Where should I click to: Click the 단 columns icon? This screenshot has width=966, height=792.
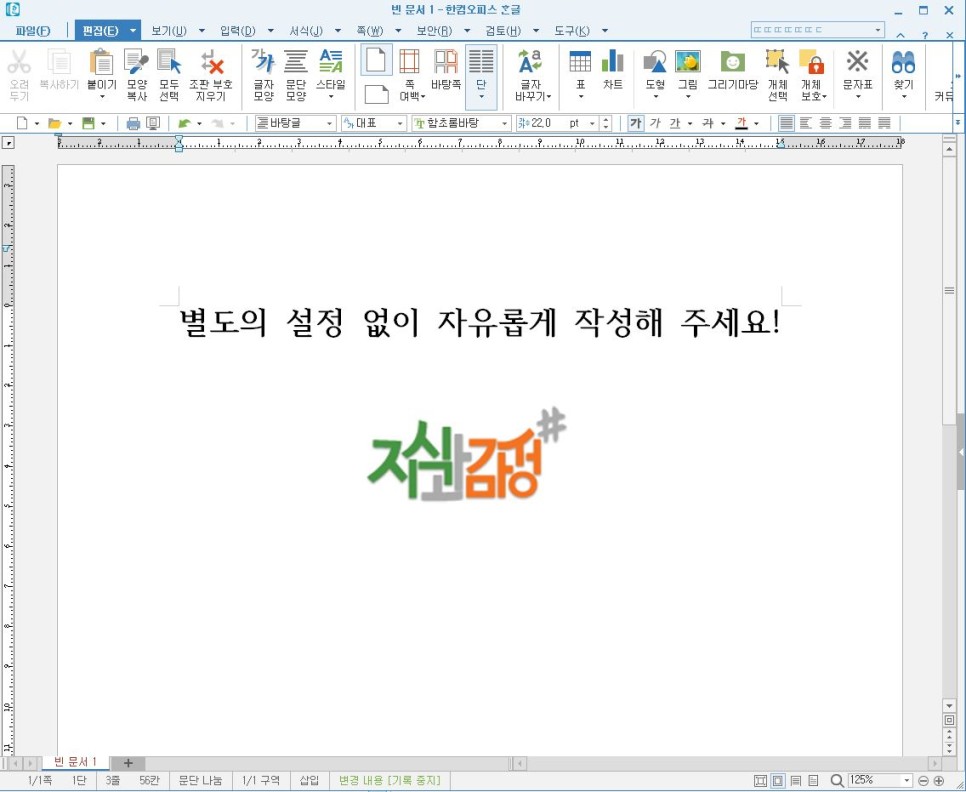(x=481, y=62)
